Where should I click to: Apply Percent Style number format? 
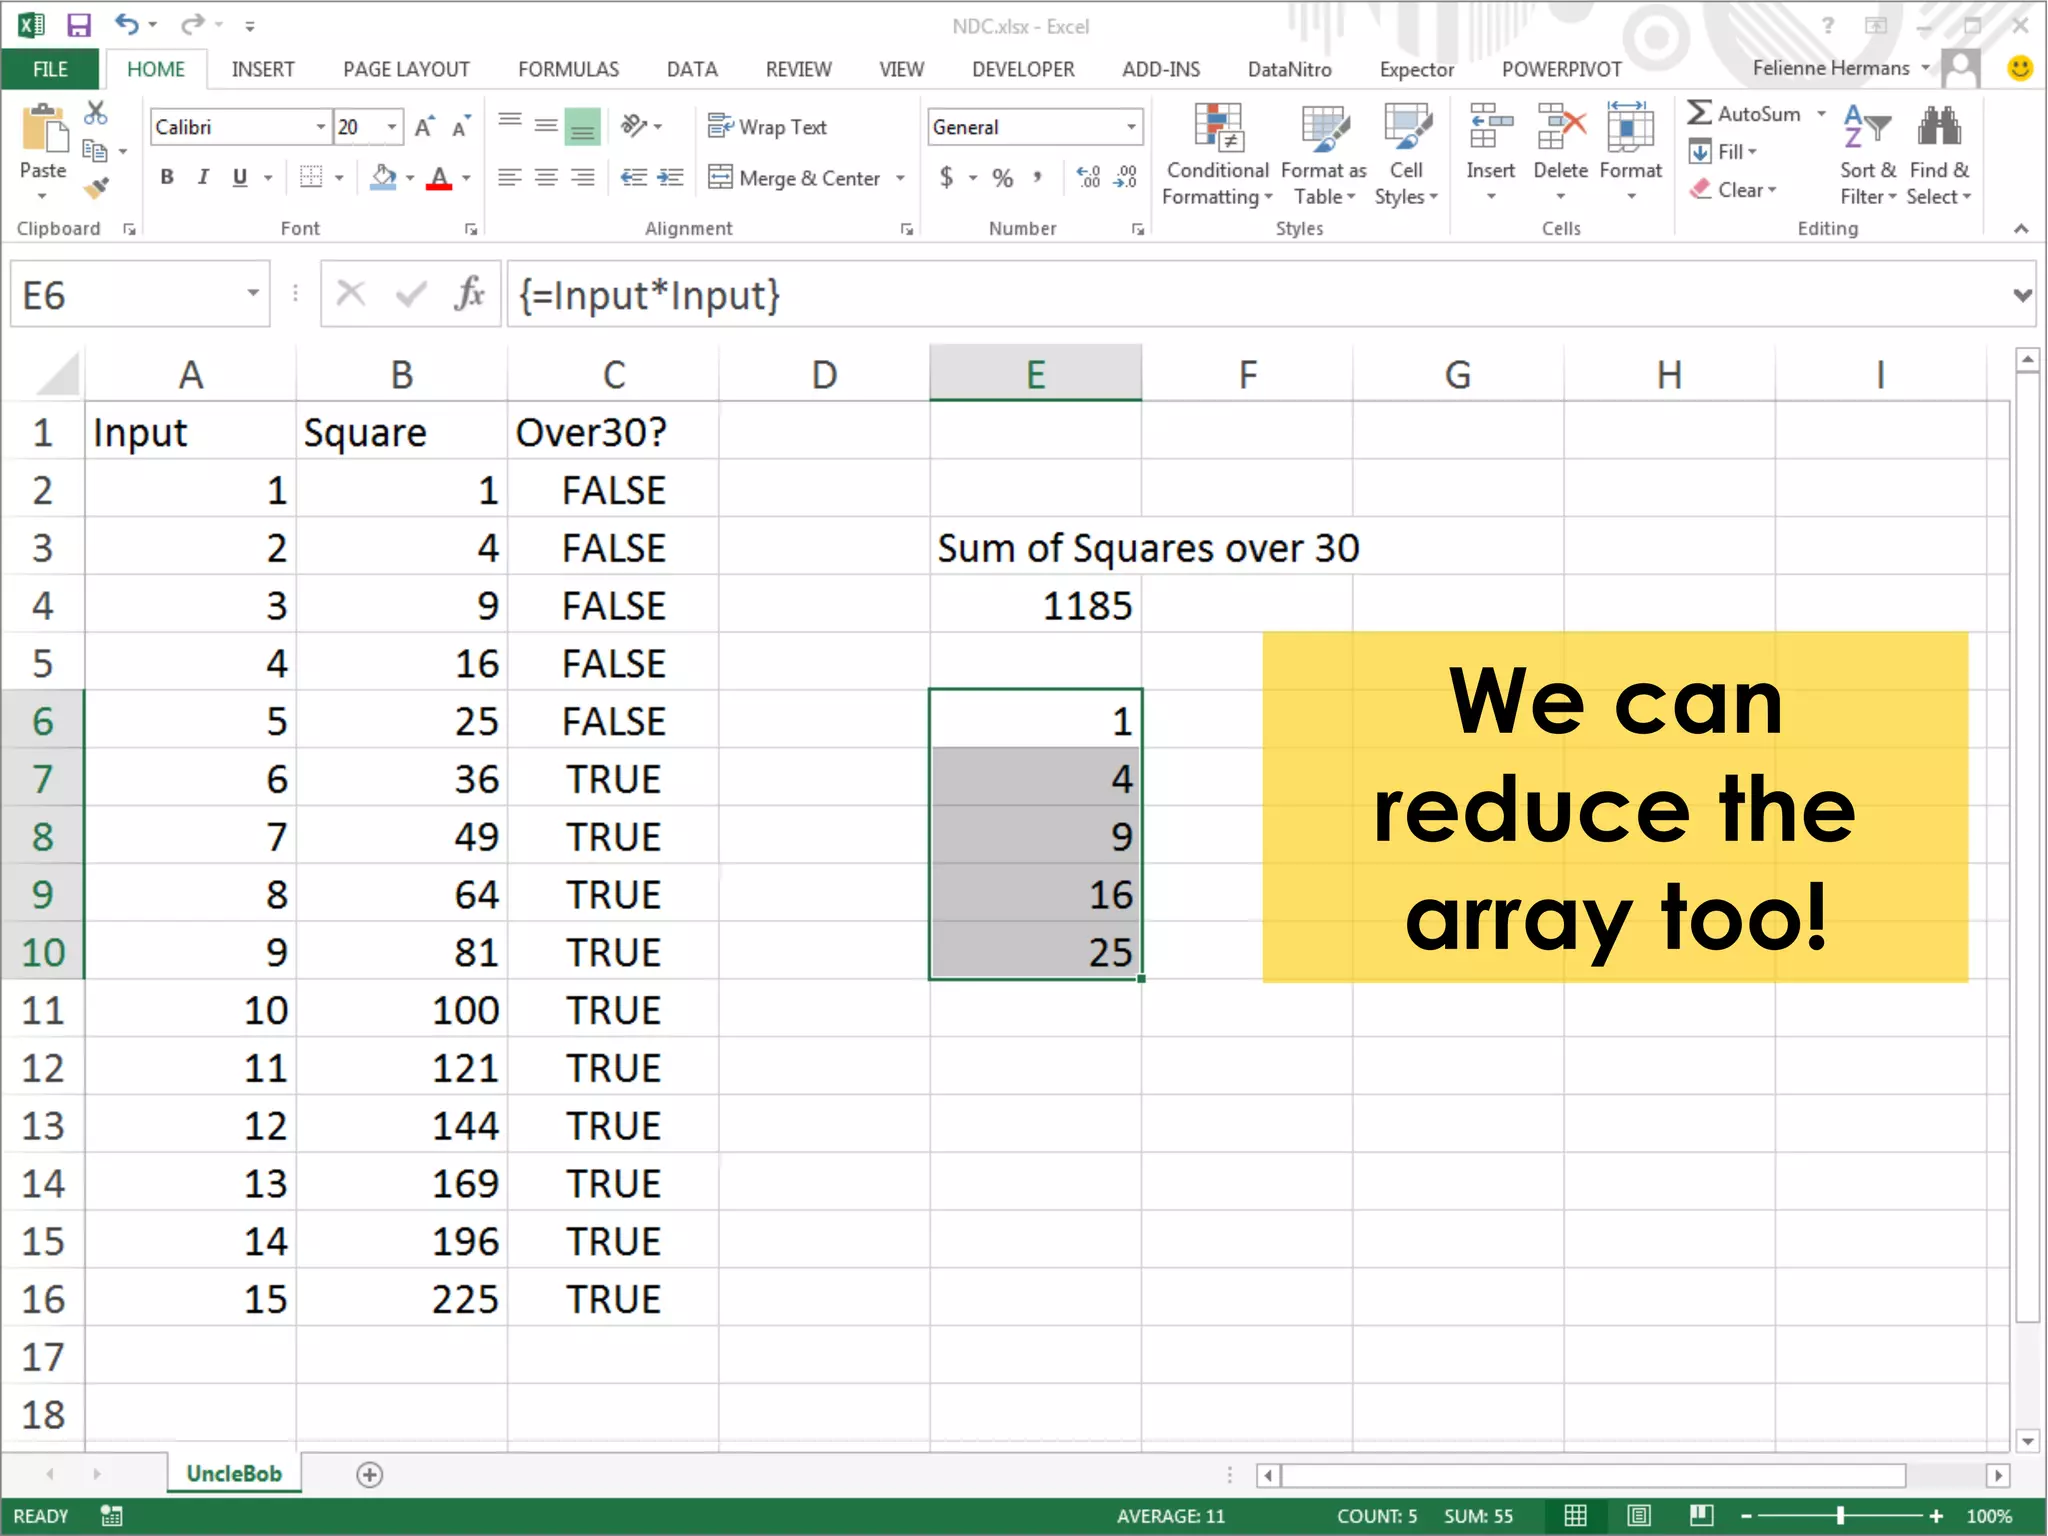[1003, 178]
